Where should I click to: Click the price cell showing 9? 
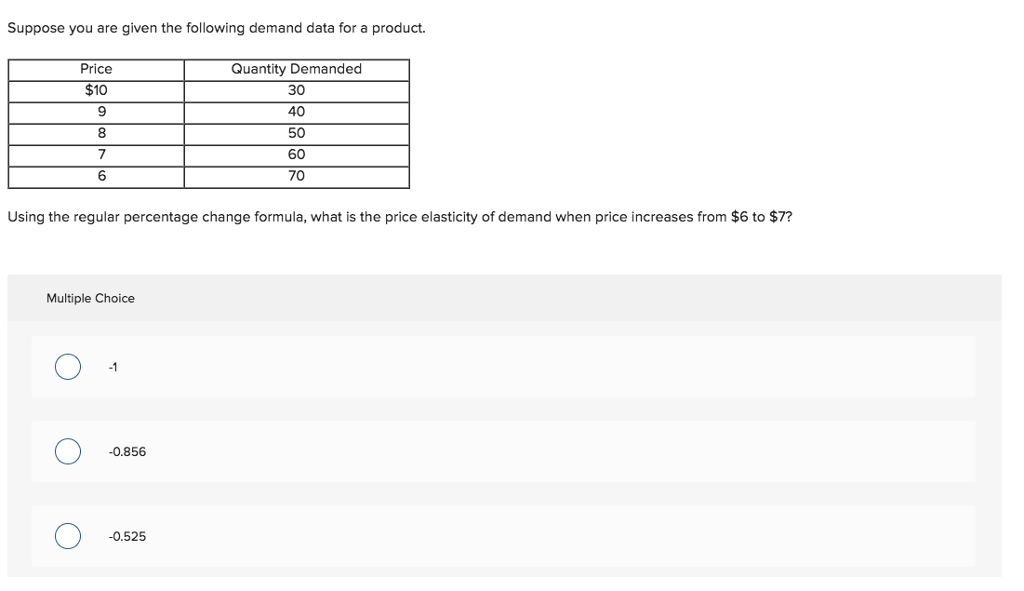[95, 112]
